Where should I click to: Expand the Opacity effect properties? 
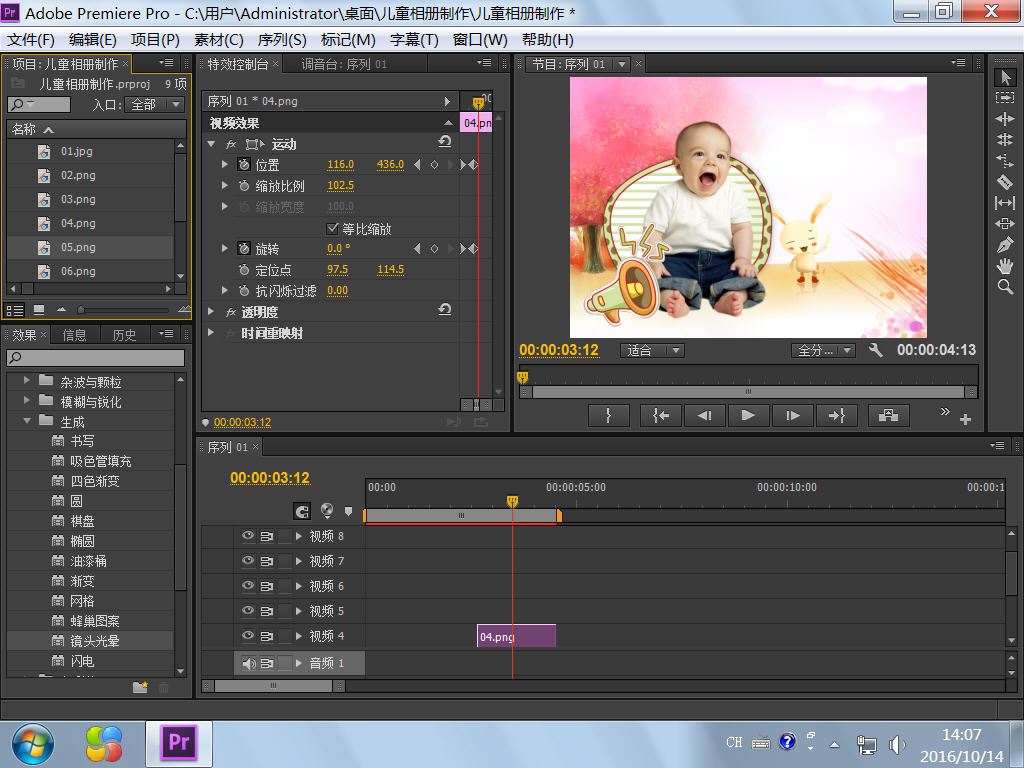point(211,312)
